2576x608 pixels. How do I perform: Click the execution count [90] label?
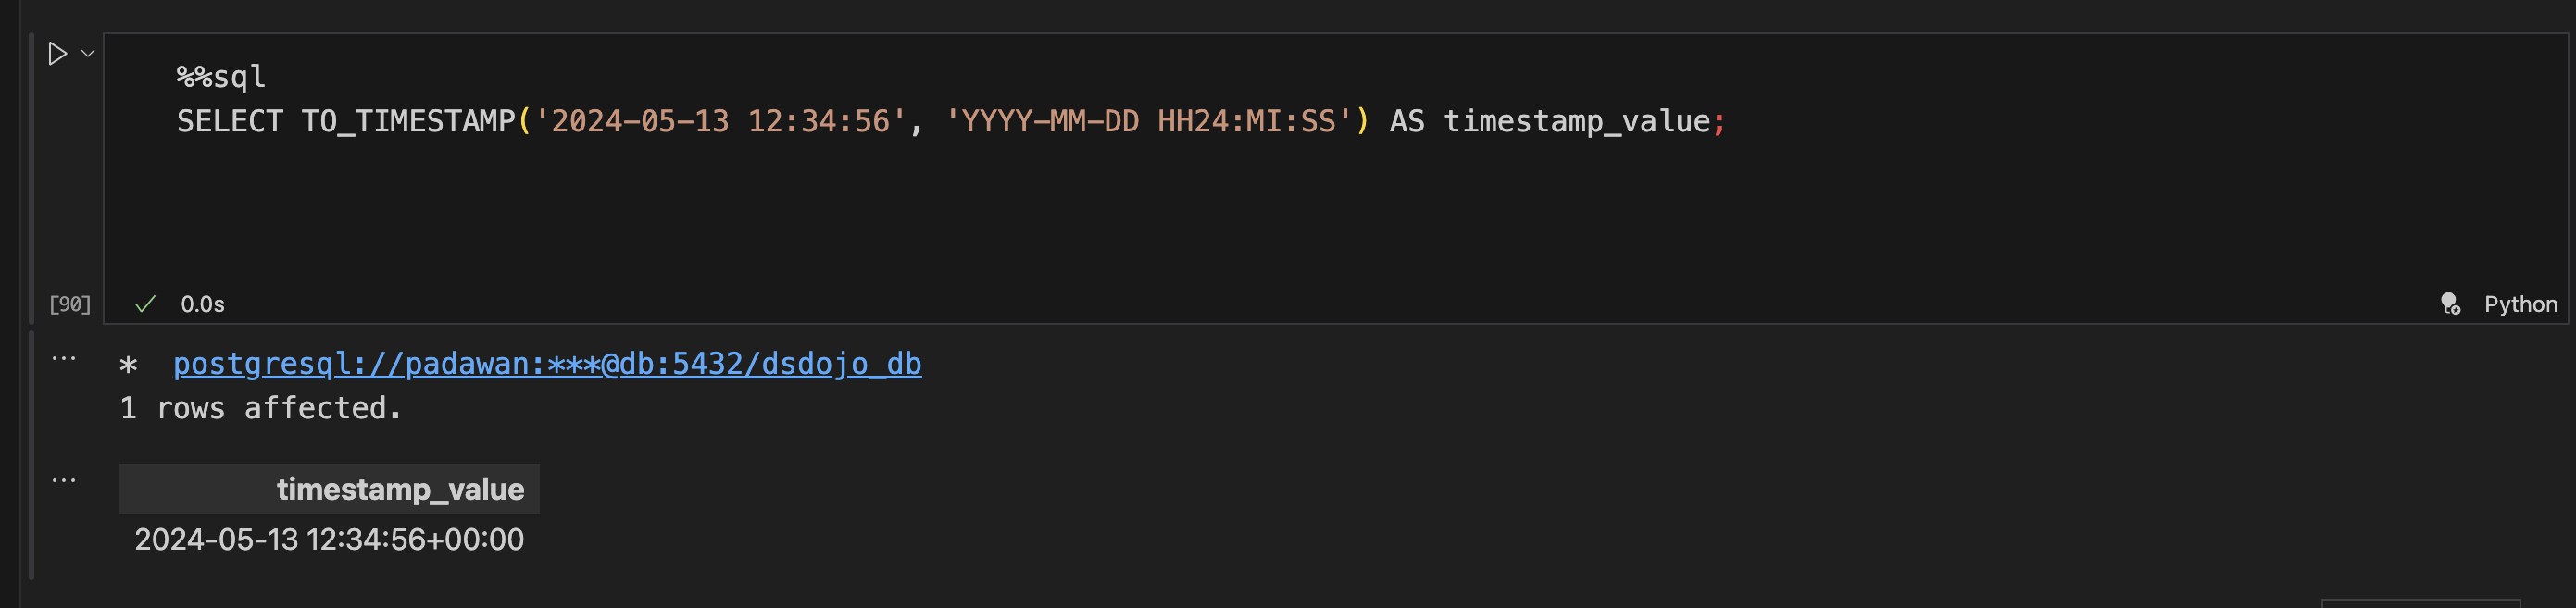point(70,304)
